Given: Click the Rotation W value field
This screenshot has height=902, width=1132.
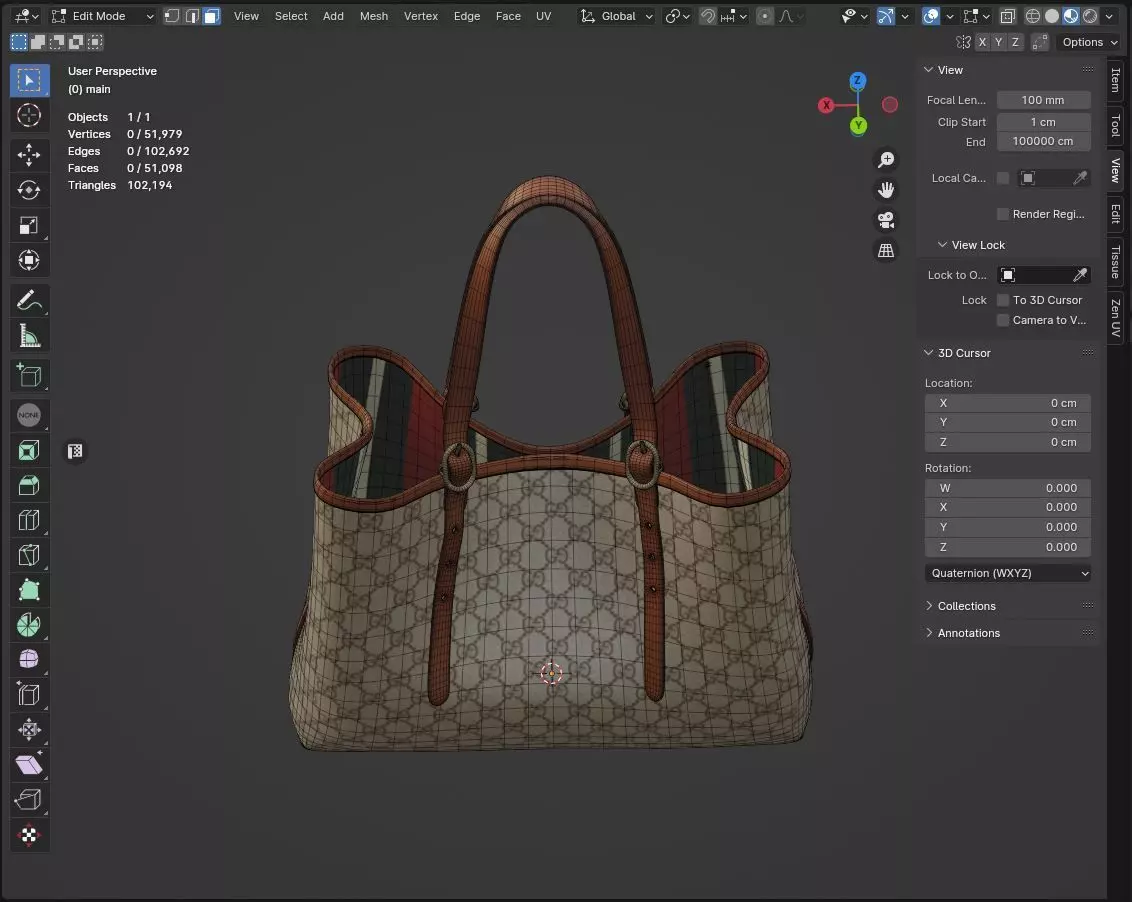Looking at the screenshot, I should [x=1008, y=488].
